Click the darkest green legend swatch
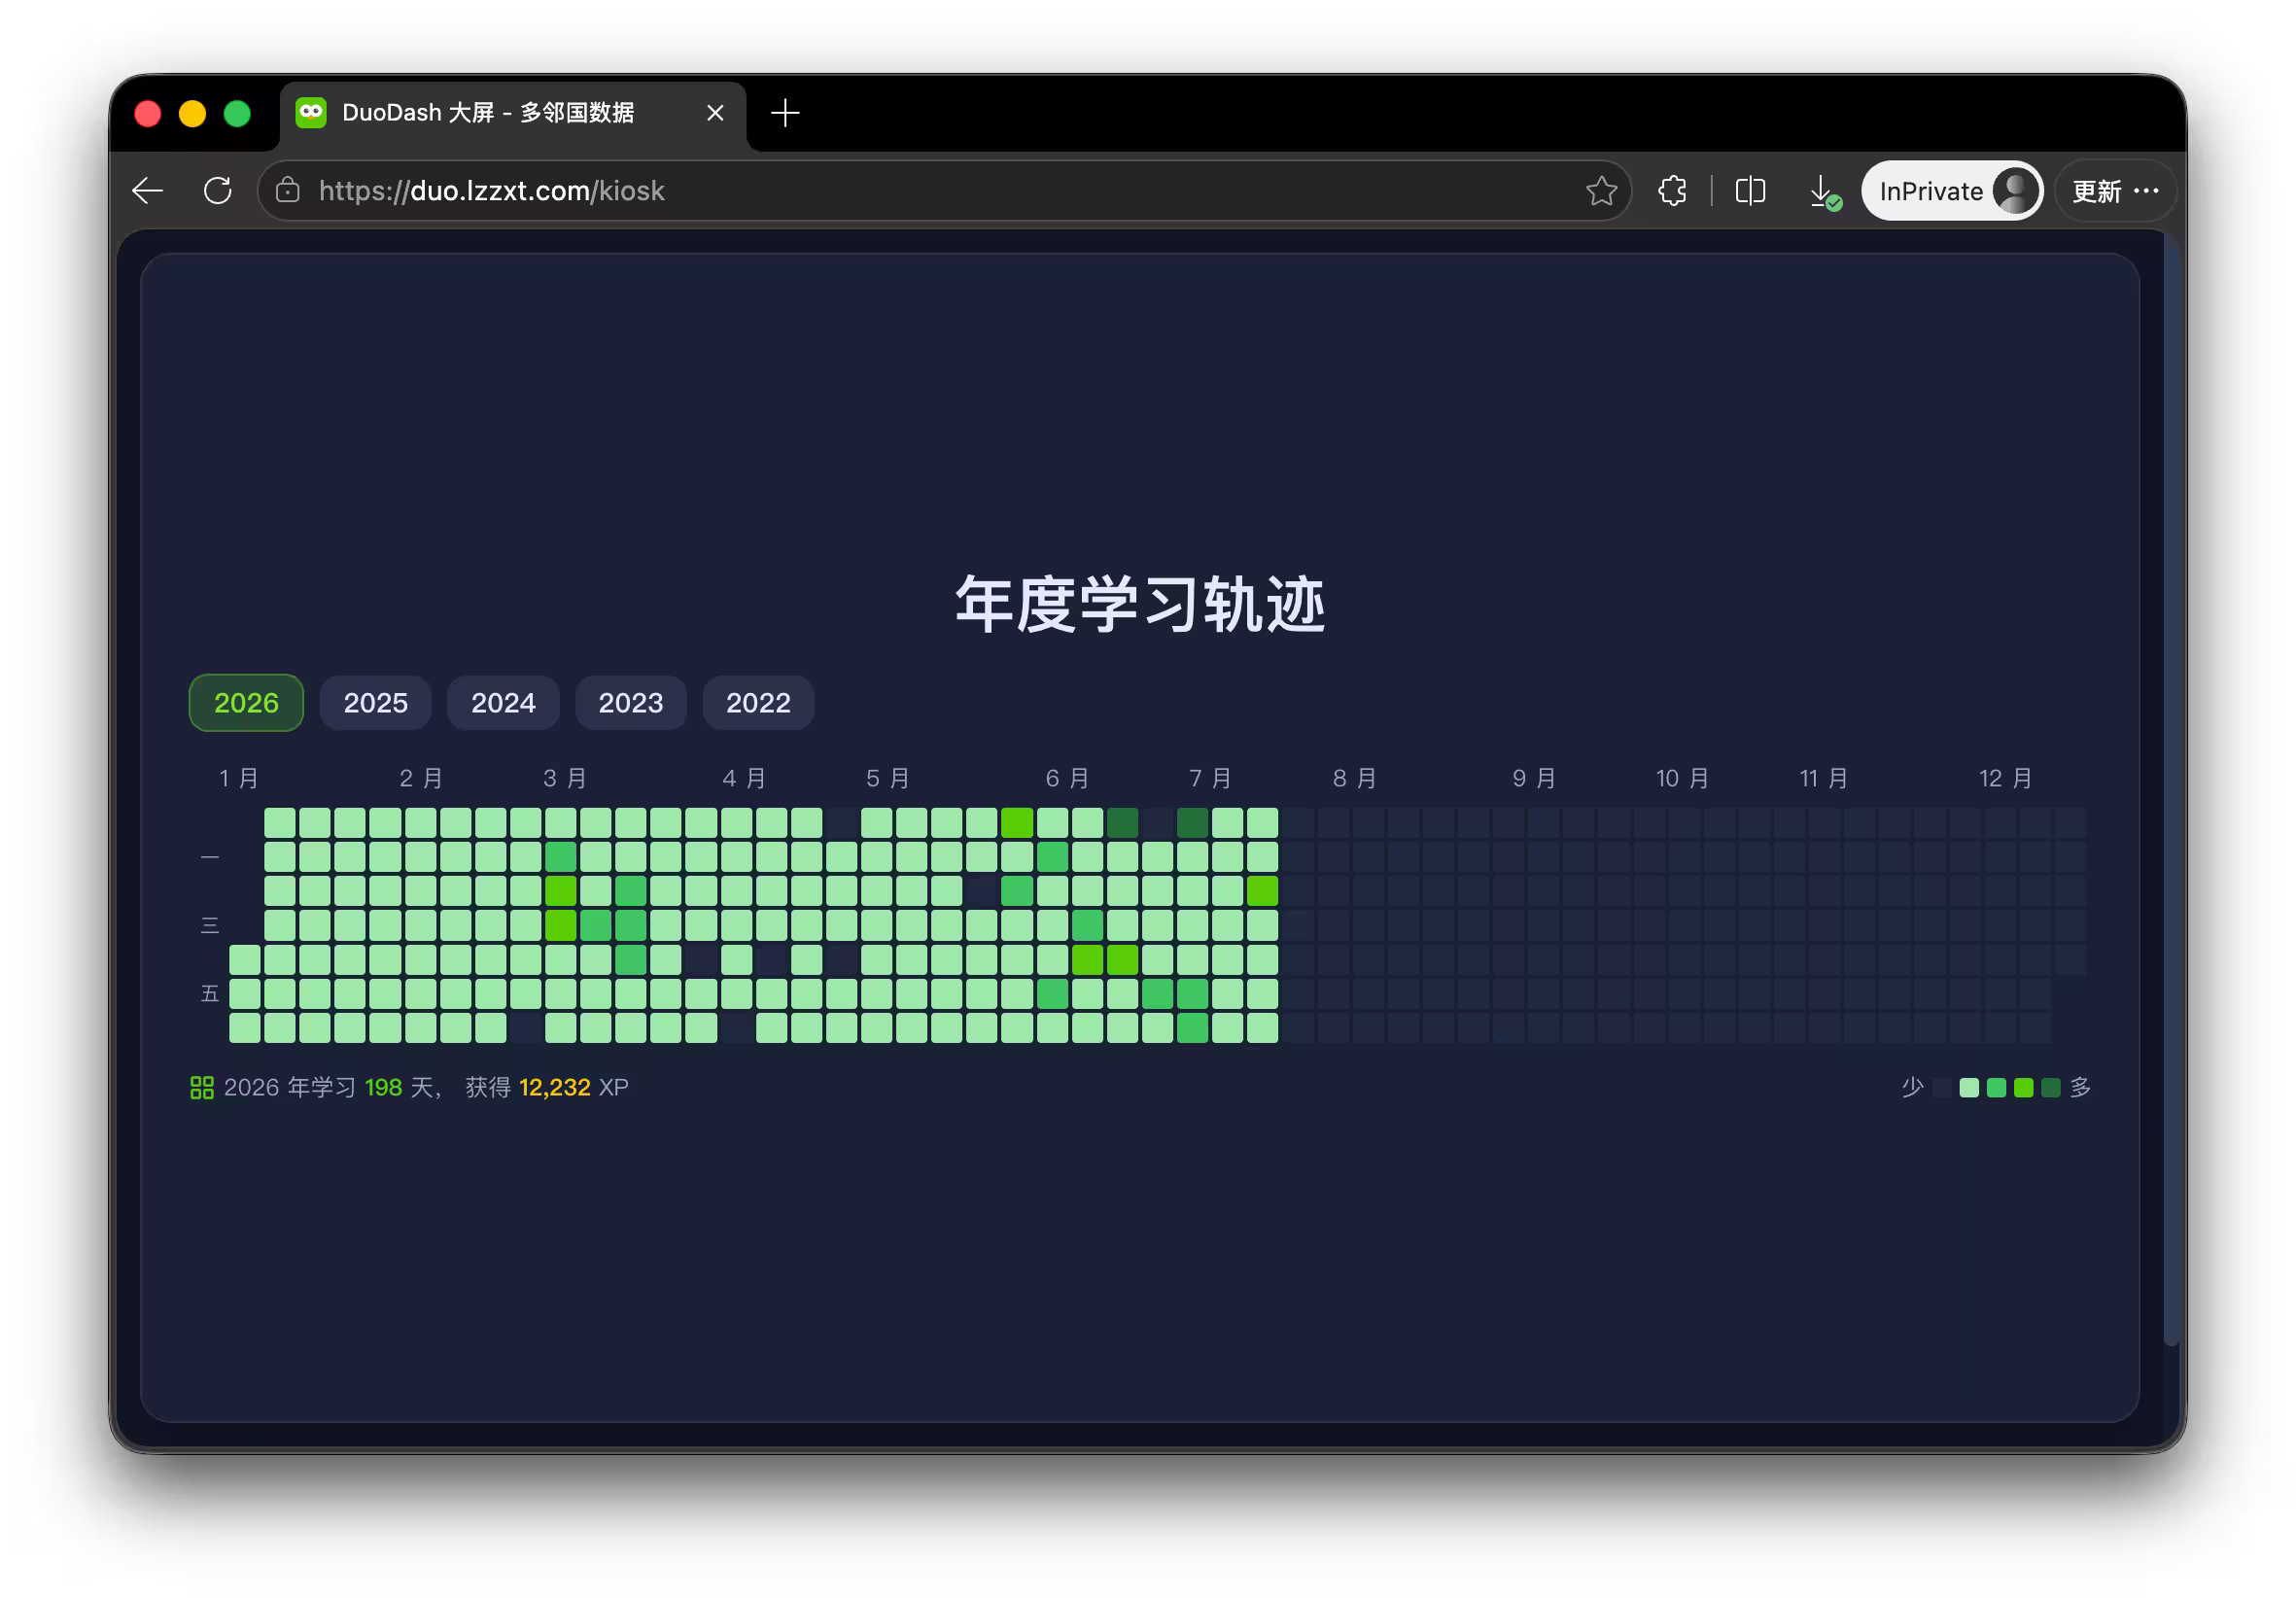 point(2050,1087)
